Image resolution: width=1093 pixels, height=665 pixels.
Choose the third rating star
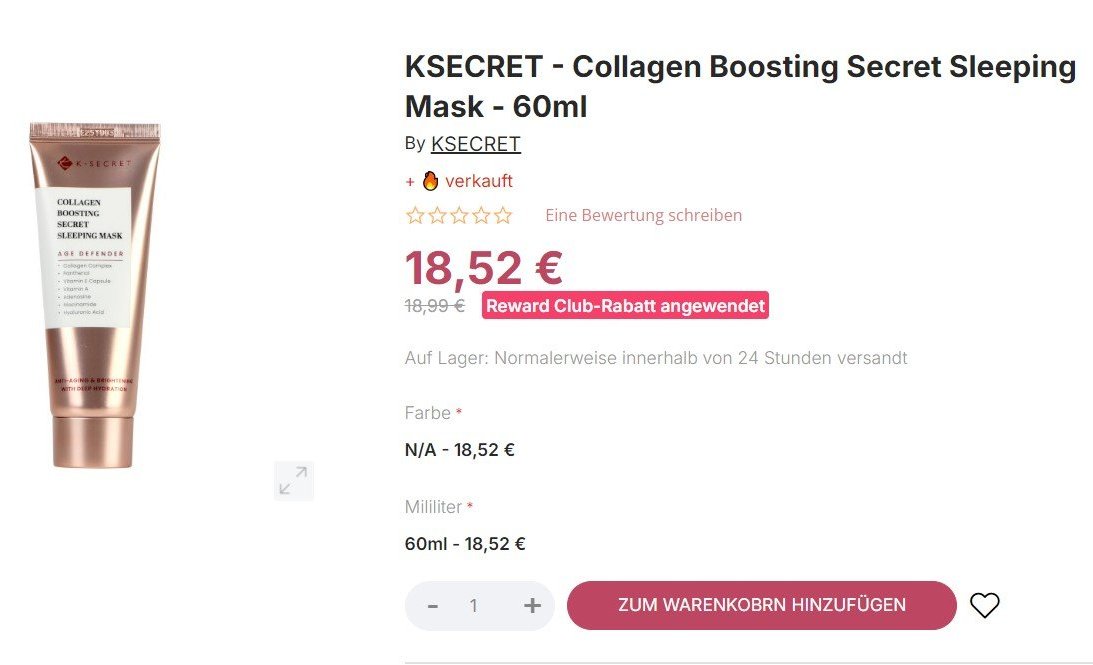pos(459,215)
